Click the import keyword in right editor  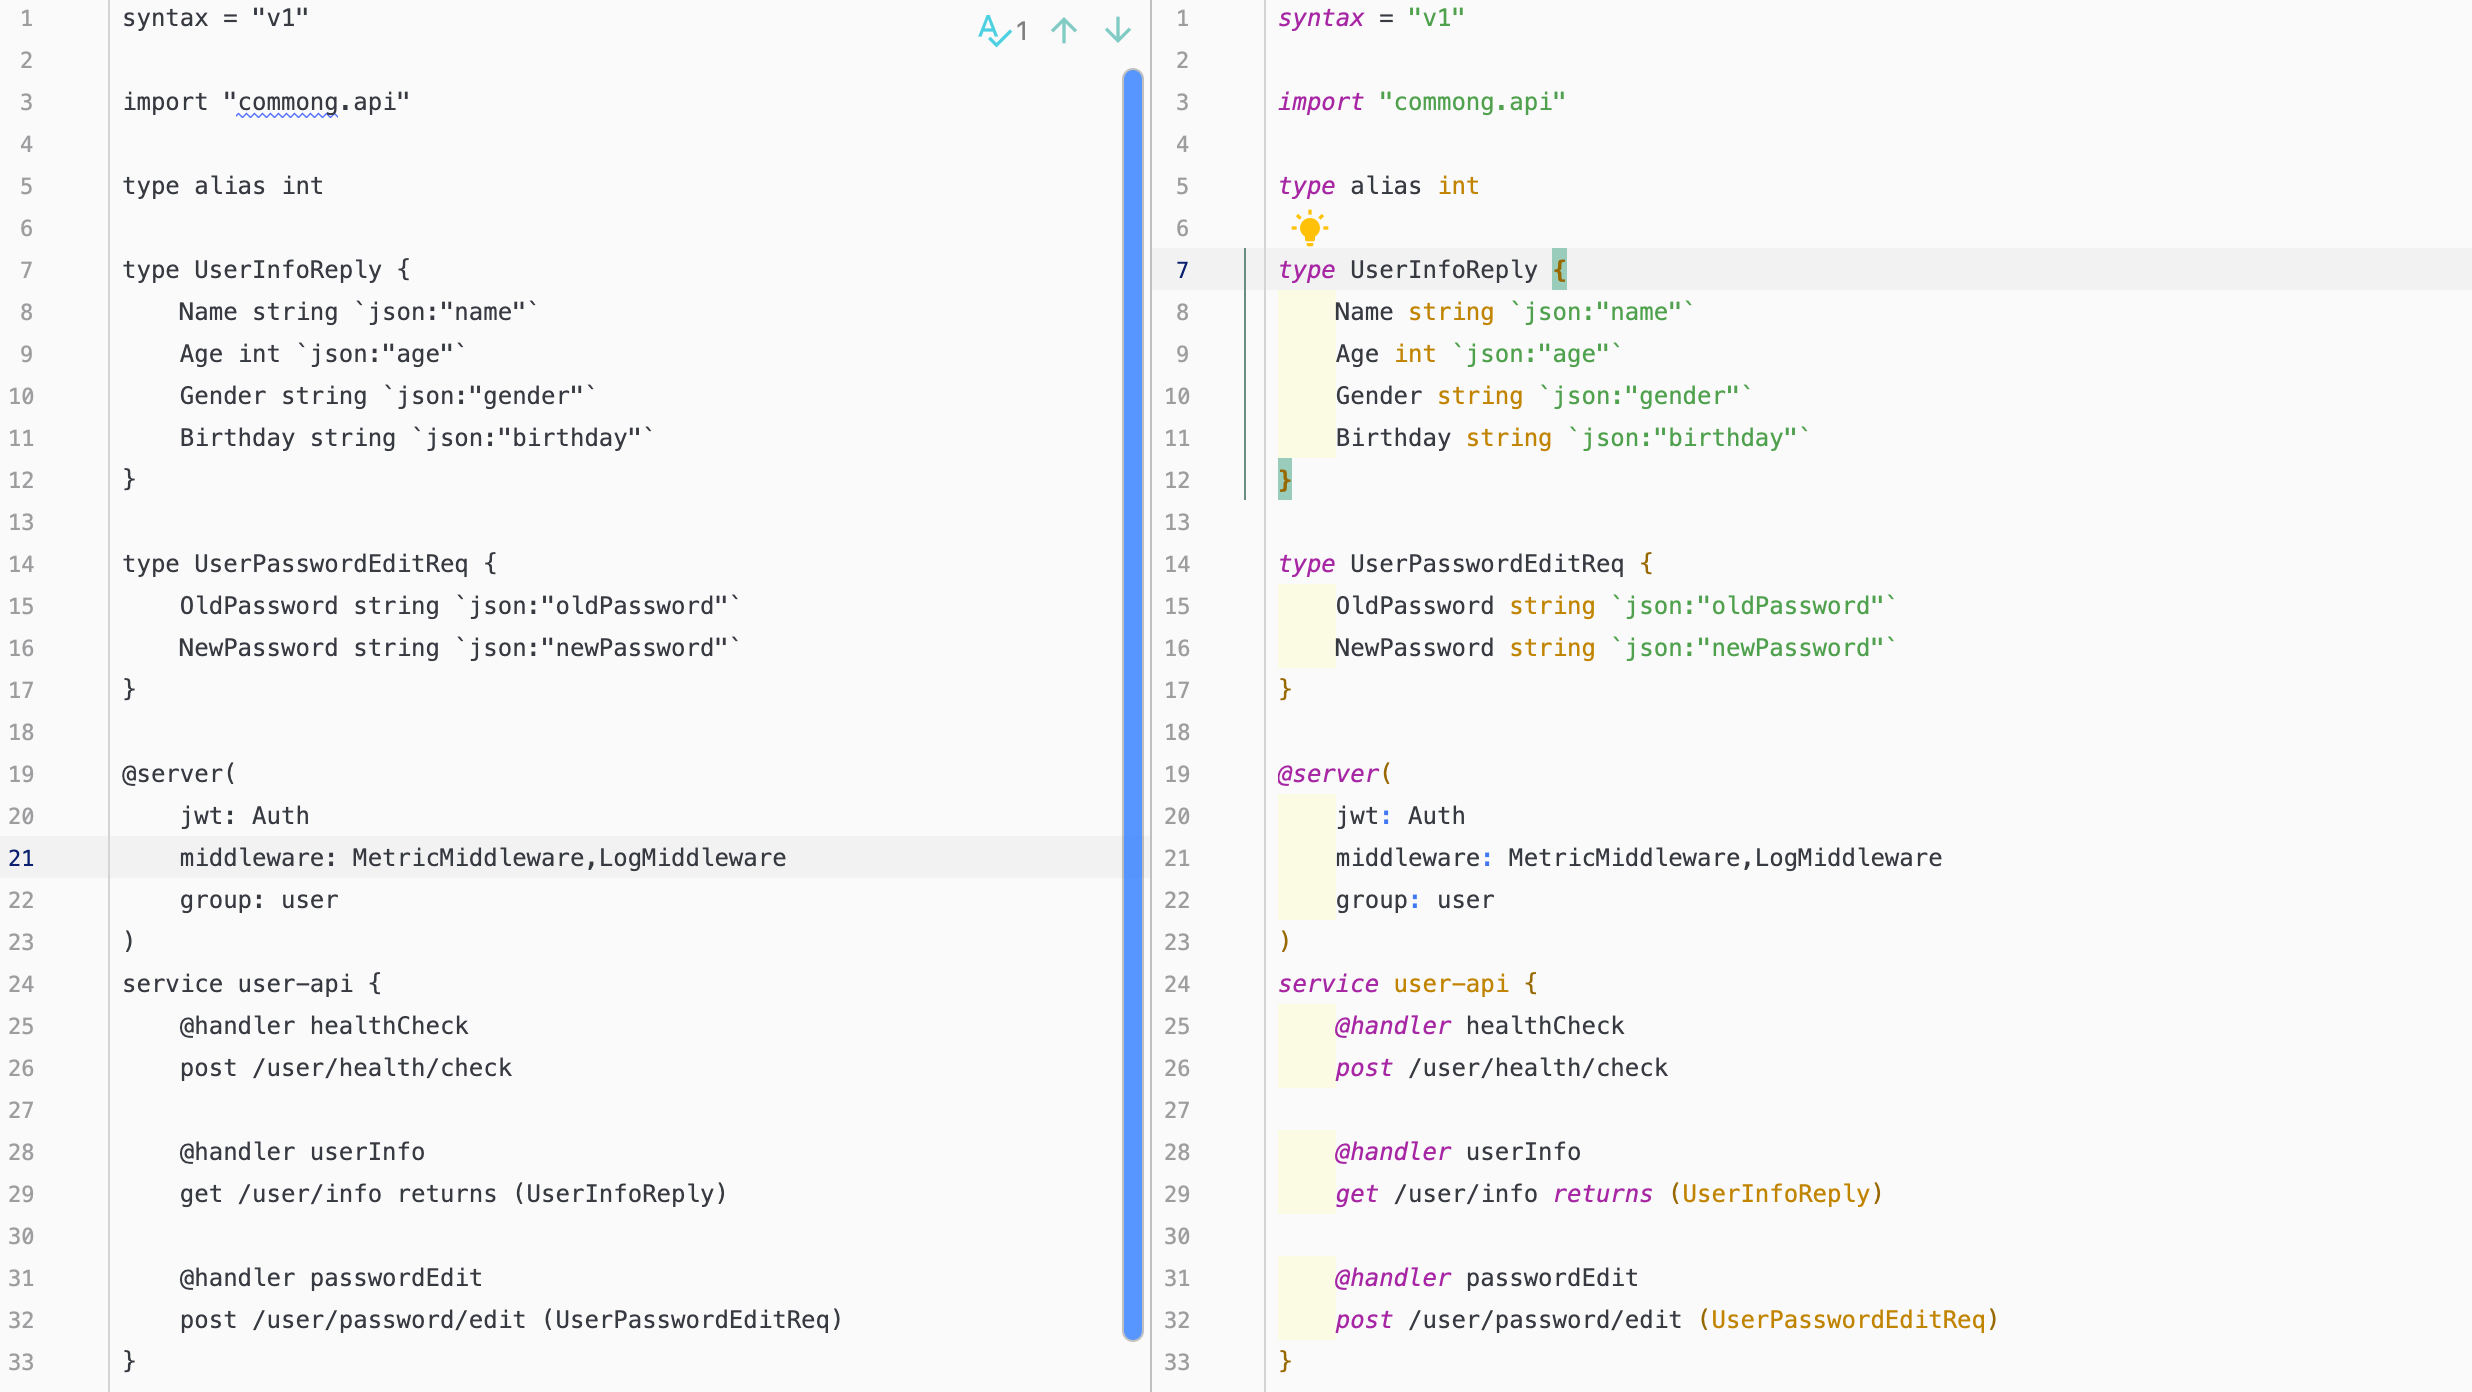pyautogui.click(x=1320, y=102)
